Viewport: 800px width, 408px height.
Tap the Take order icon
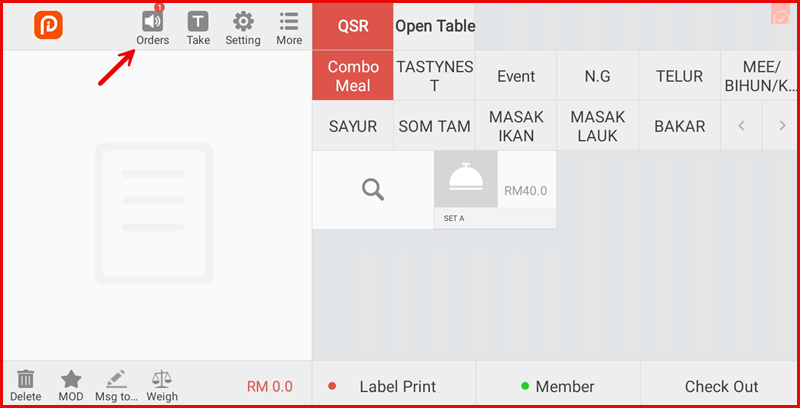(198, 22)
